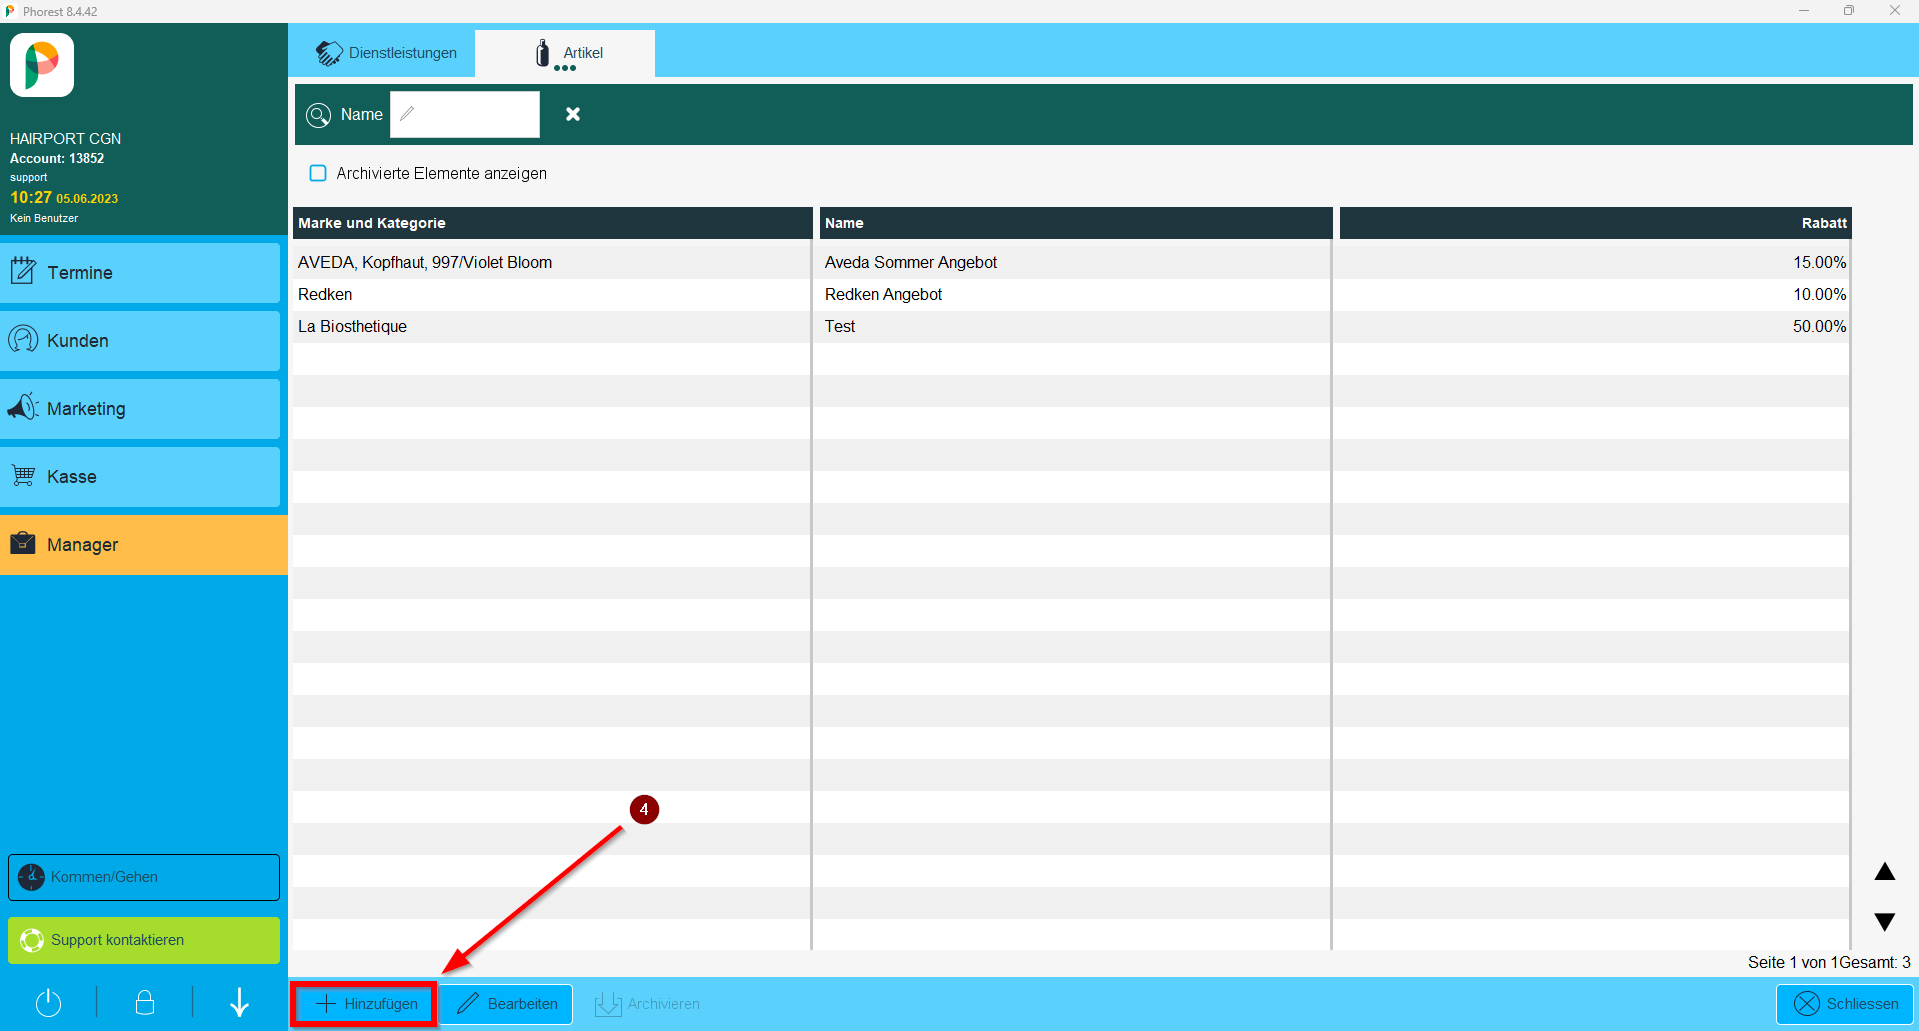Click the Manager briefcase icon

(x=23, y=543)
